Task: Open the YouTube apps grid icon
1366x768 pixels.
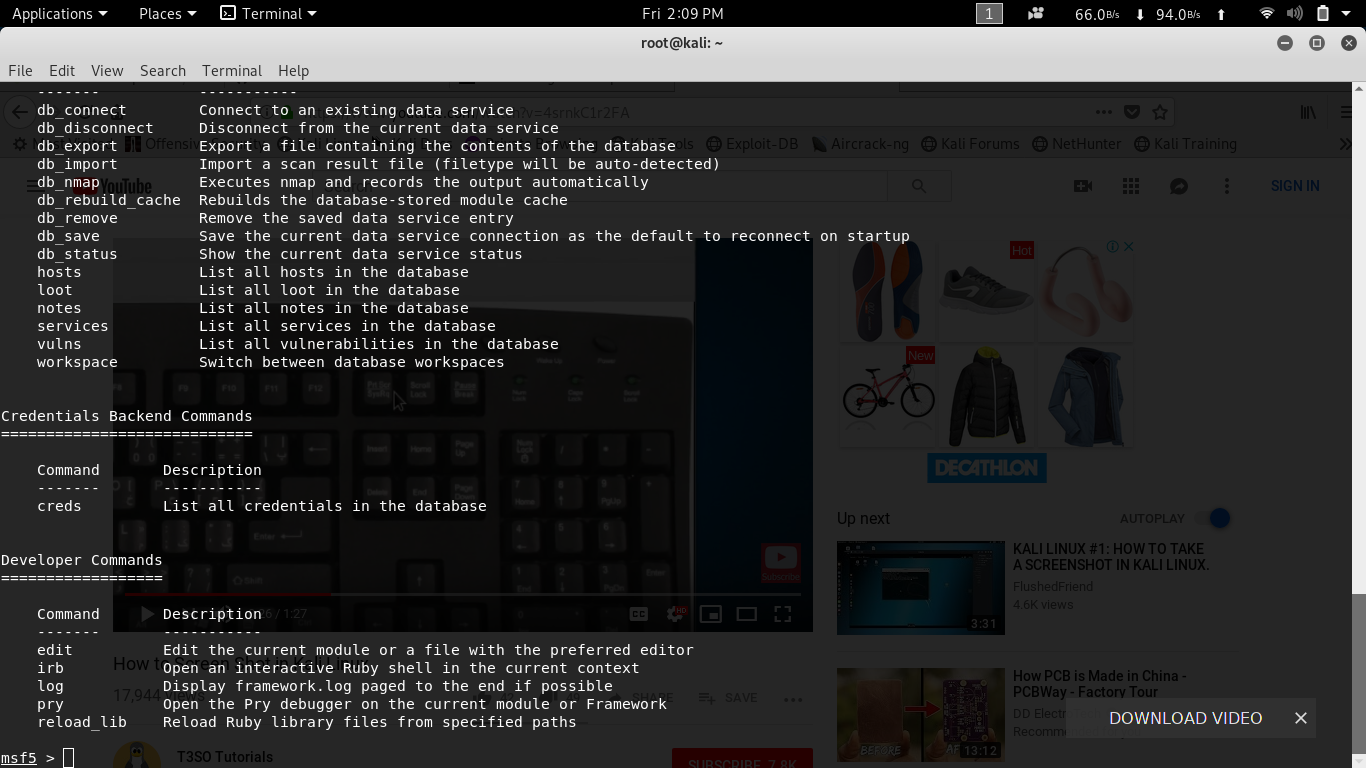Action: click(1131, 185)
